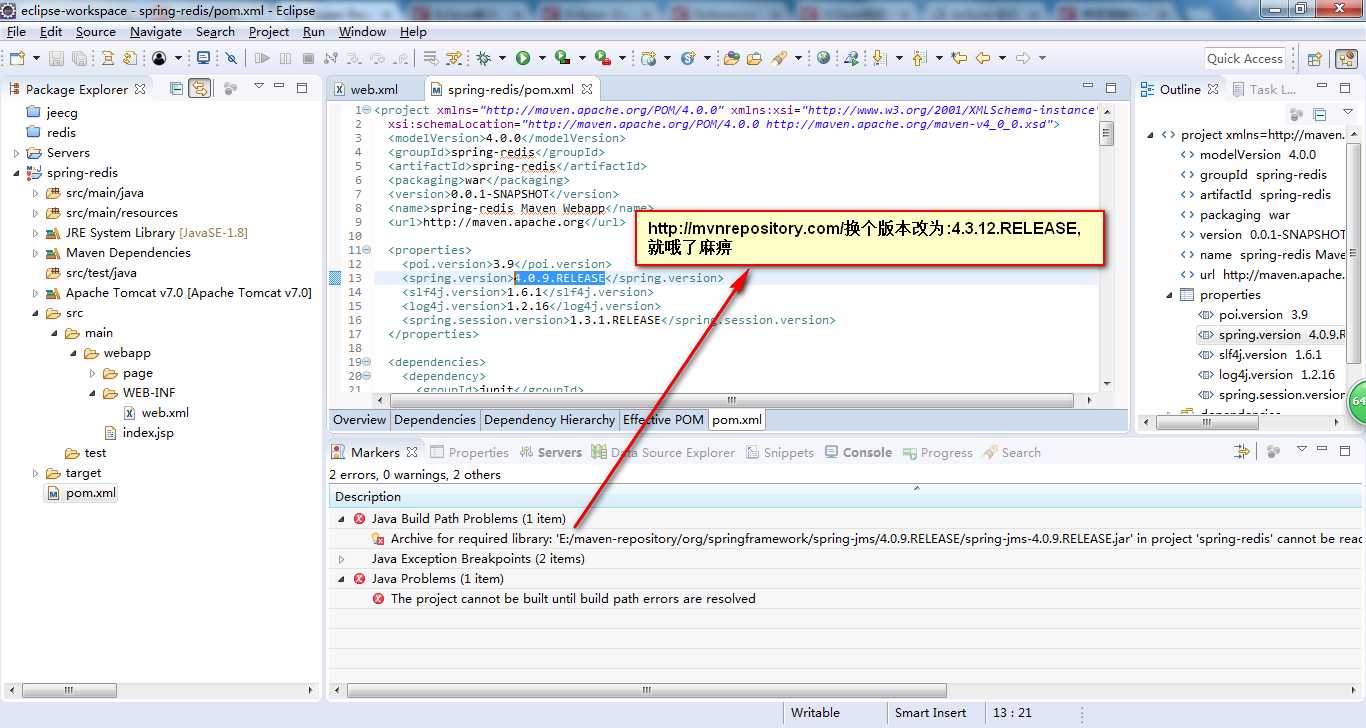This screenshot has height=728, width=1366.
Task: Switch to Dependency Hierarchy tab
Action: click(549, 420)
